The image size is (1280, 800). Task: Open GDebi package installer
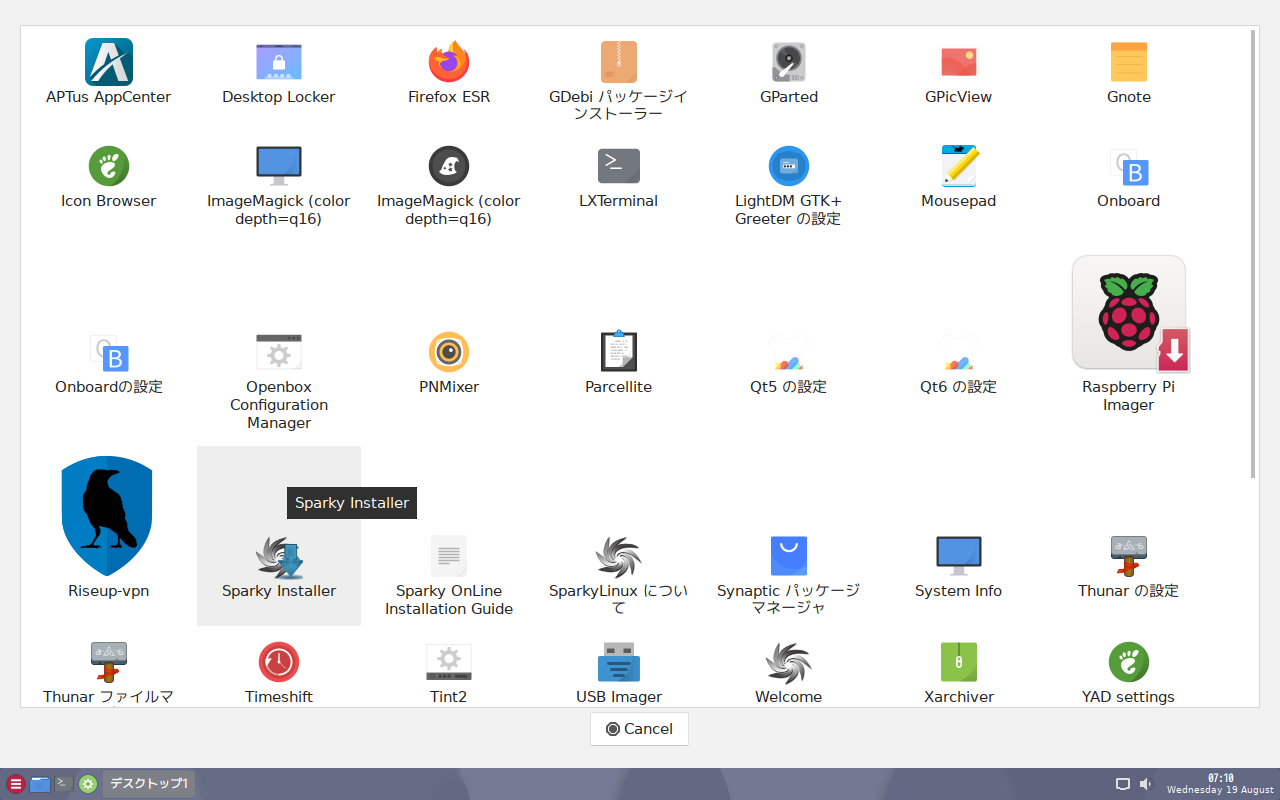pyautogui.click(x=619, y=80)
